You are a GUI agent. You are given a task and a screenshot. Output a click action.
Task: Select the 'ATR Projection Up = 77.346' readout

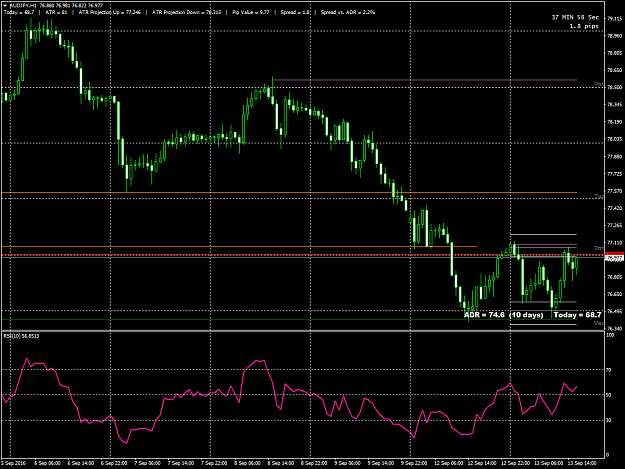(x=110, y=12)
